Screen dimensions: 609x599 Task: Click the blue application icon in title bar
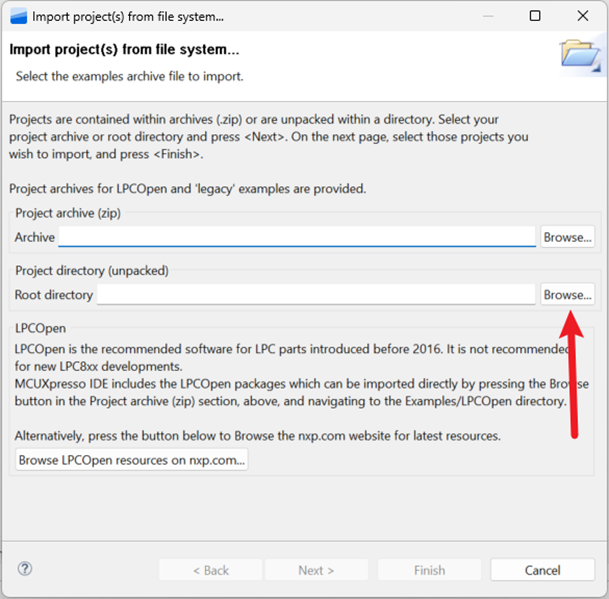click(19, 17)
